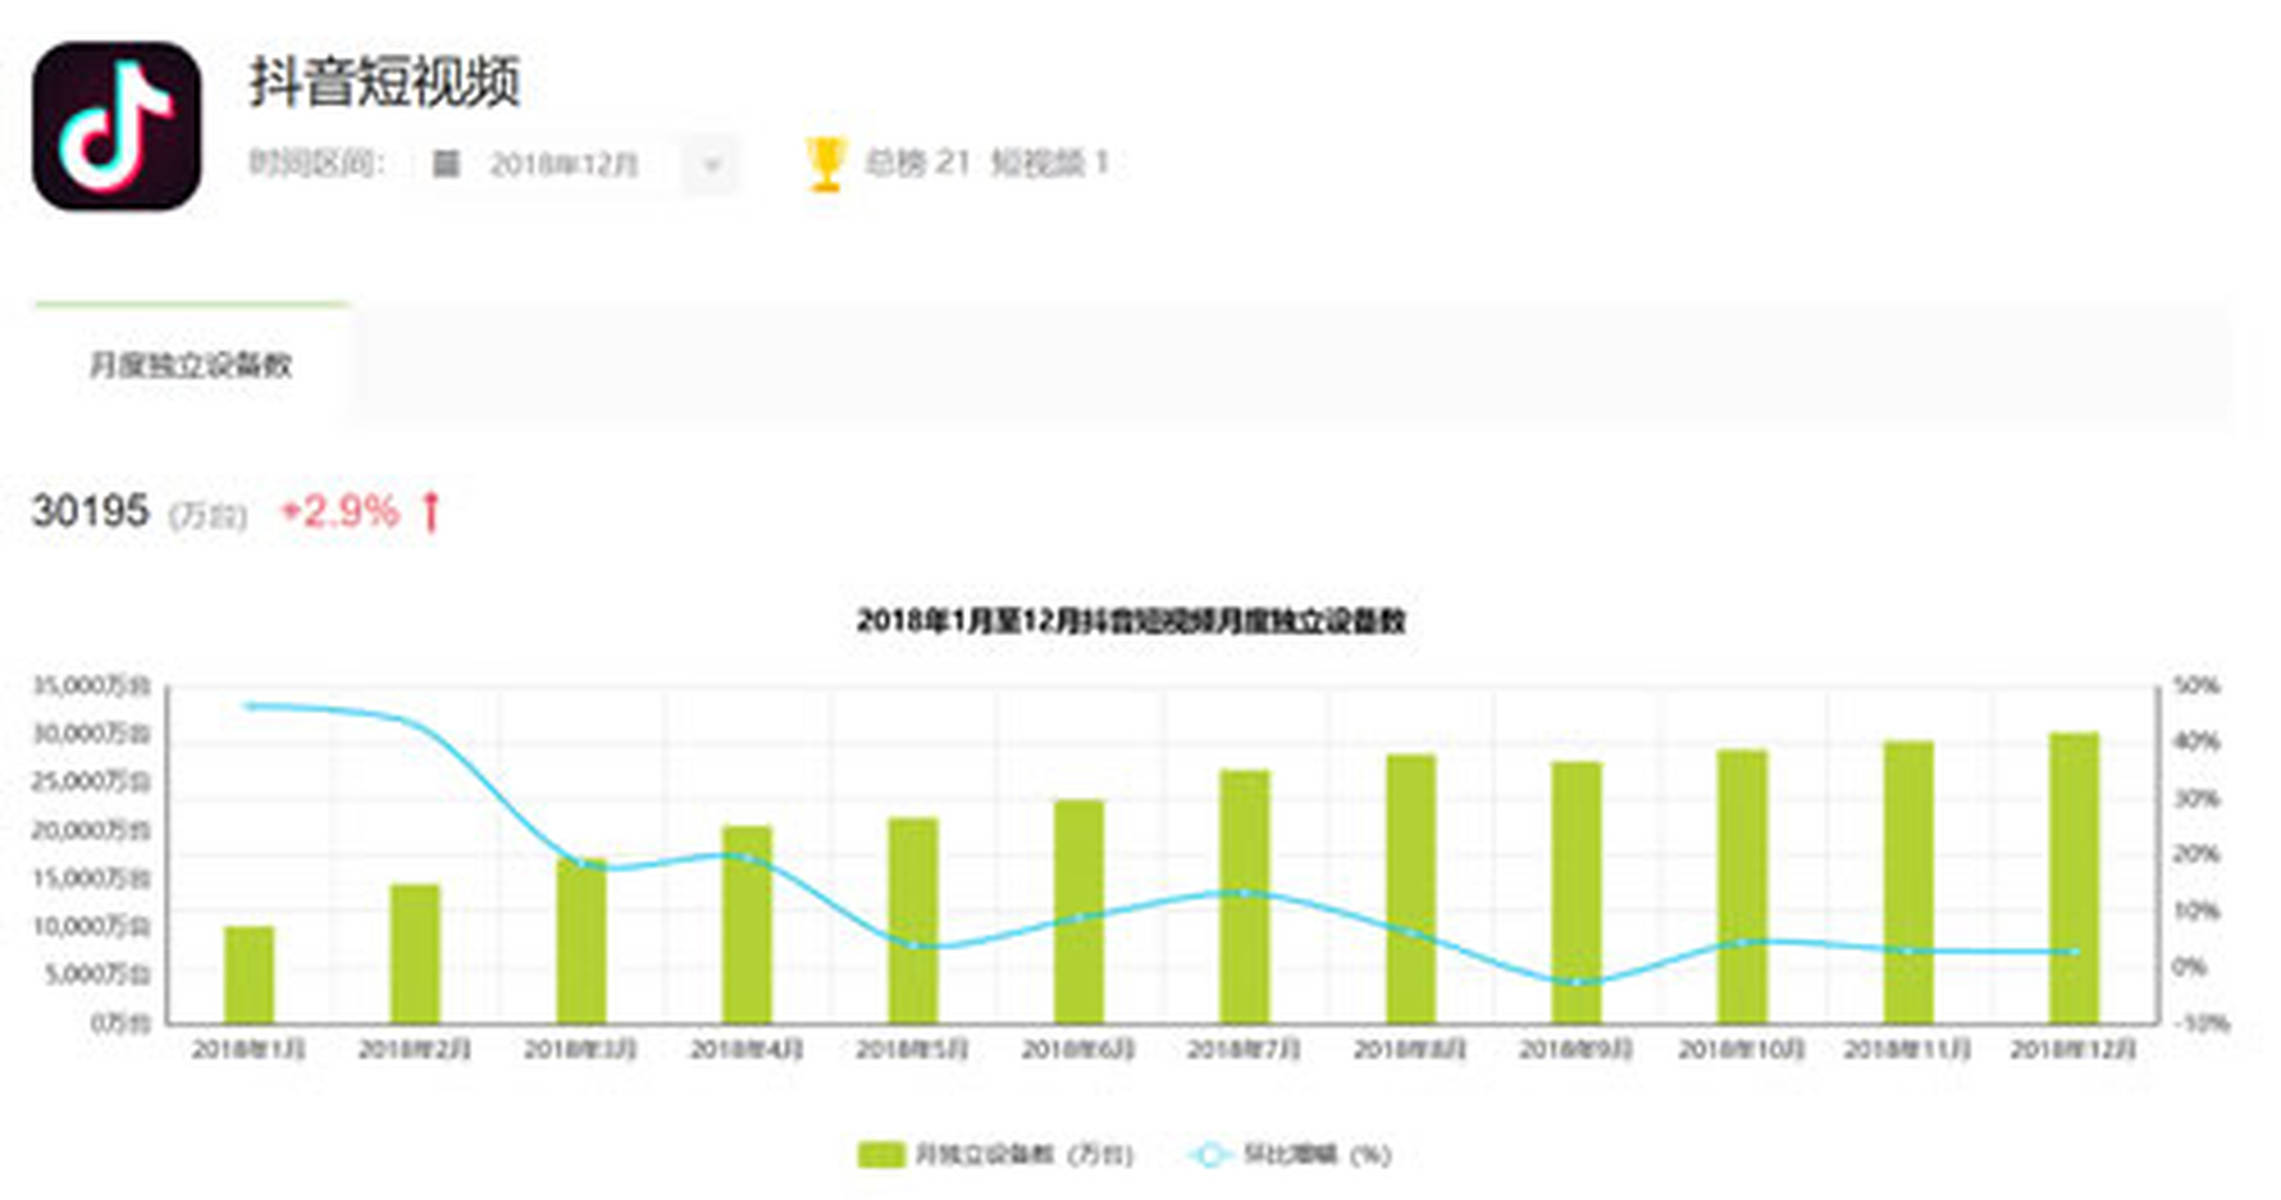Click the 2018年10月 green bar
The height and width of the screenshot is (1200, 2281).
pyautogui.click(x=1743, y=887)
